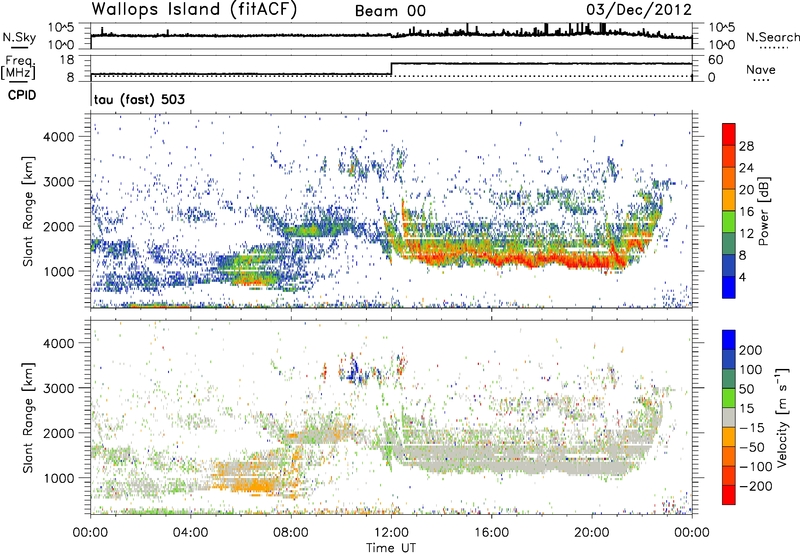Click the frequency step-up at 12:00 UT
This screenshot has height=554, width=800.
pyautogui.click(x=391, y=69)
